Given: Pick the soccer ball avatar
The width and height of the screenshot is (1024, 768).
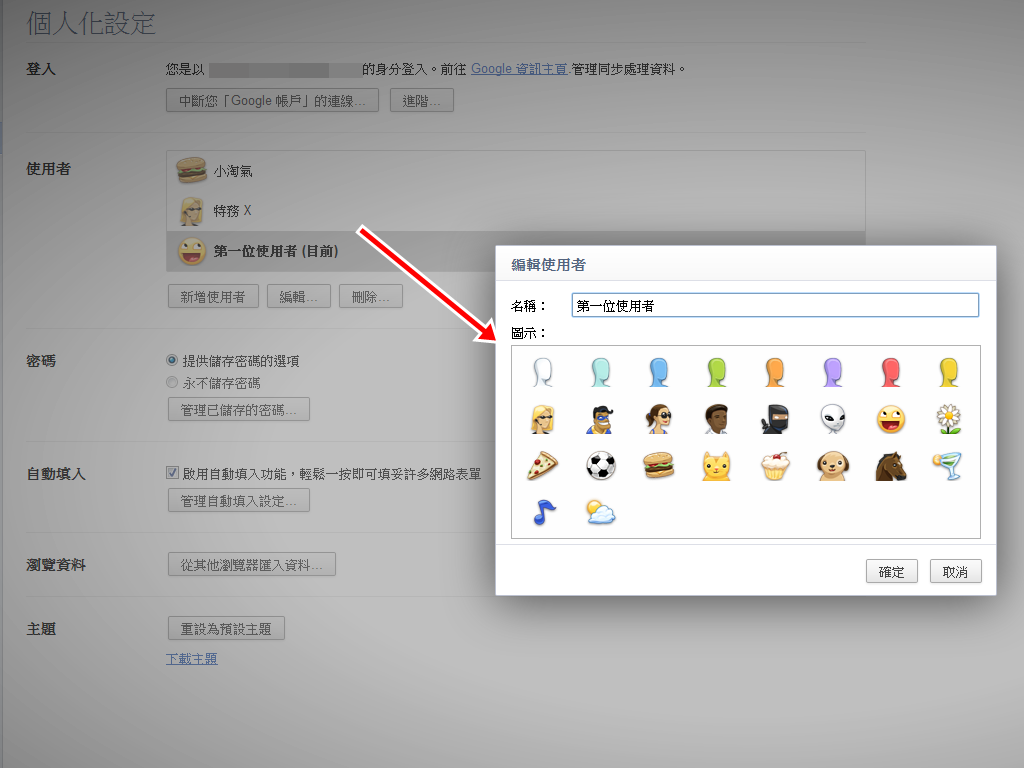Looking at the screenshot, I should (601, 466).
